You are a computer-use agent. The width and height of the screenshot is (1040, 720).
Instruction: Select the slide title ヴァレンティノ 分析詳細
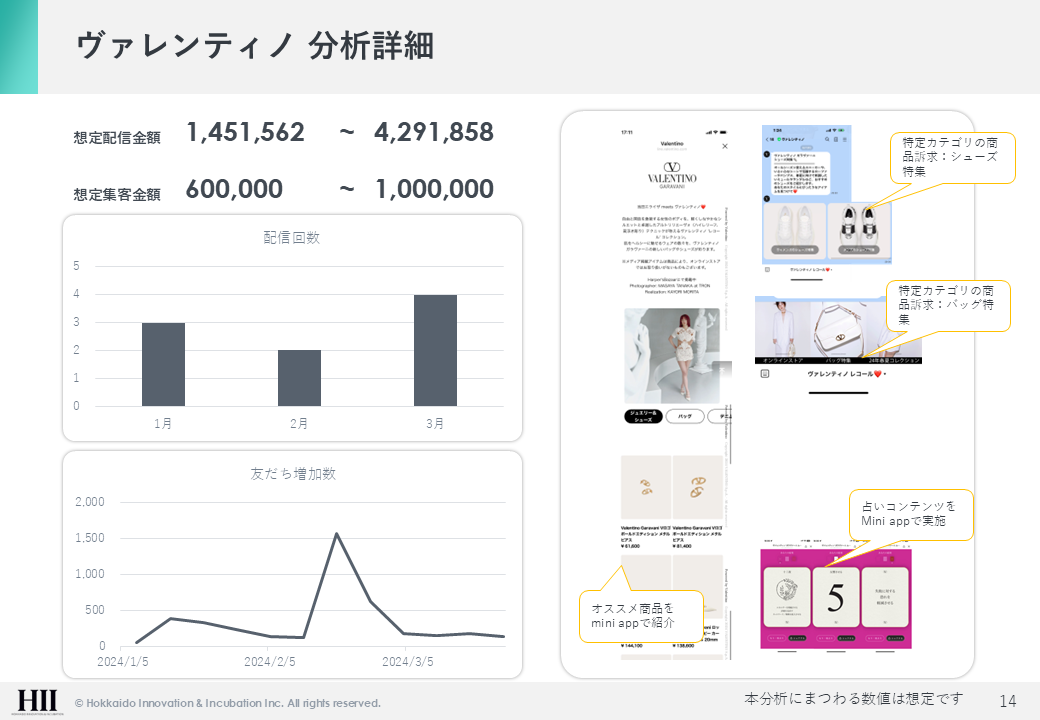tap(255, 46)
